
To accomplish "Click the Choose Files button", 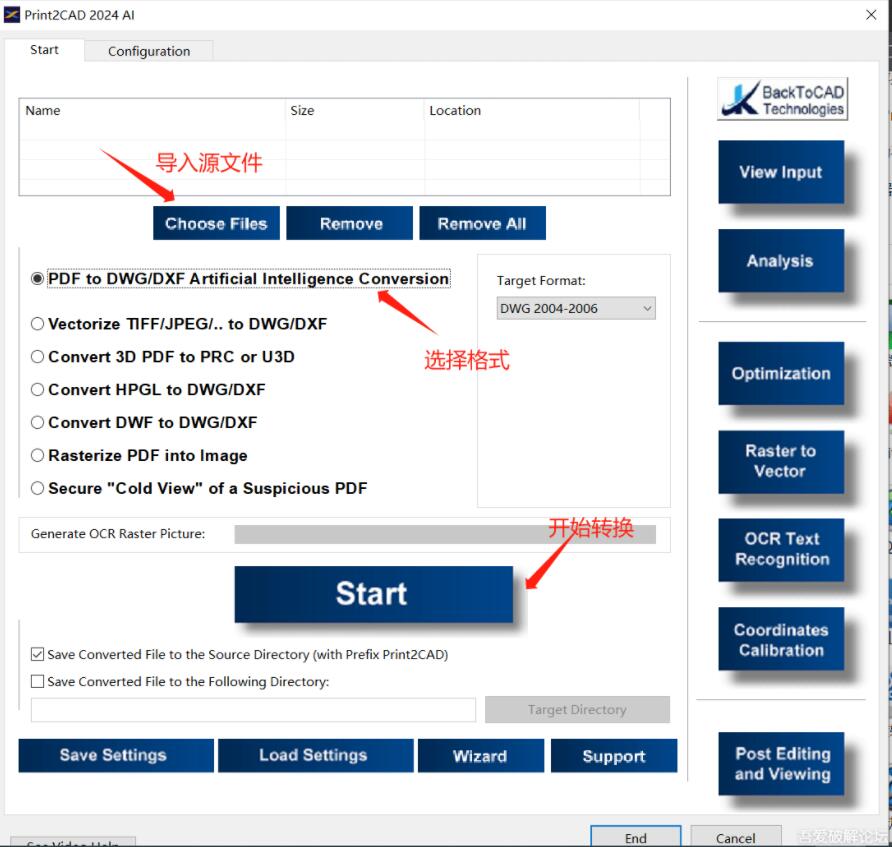I will (x=216, y=224).
